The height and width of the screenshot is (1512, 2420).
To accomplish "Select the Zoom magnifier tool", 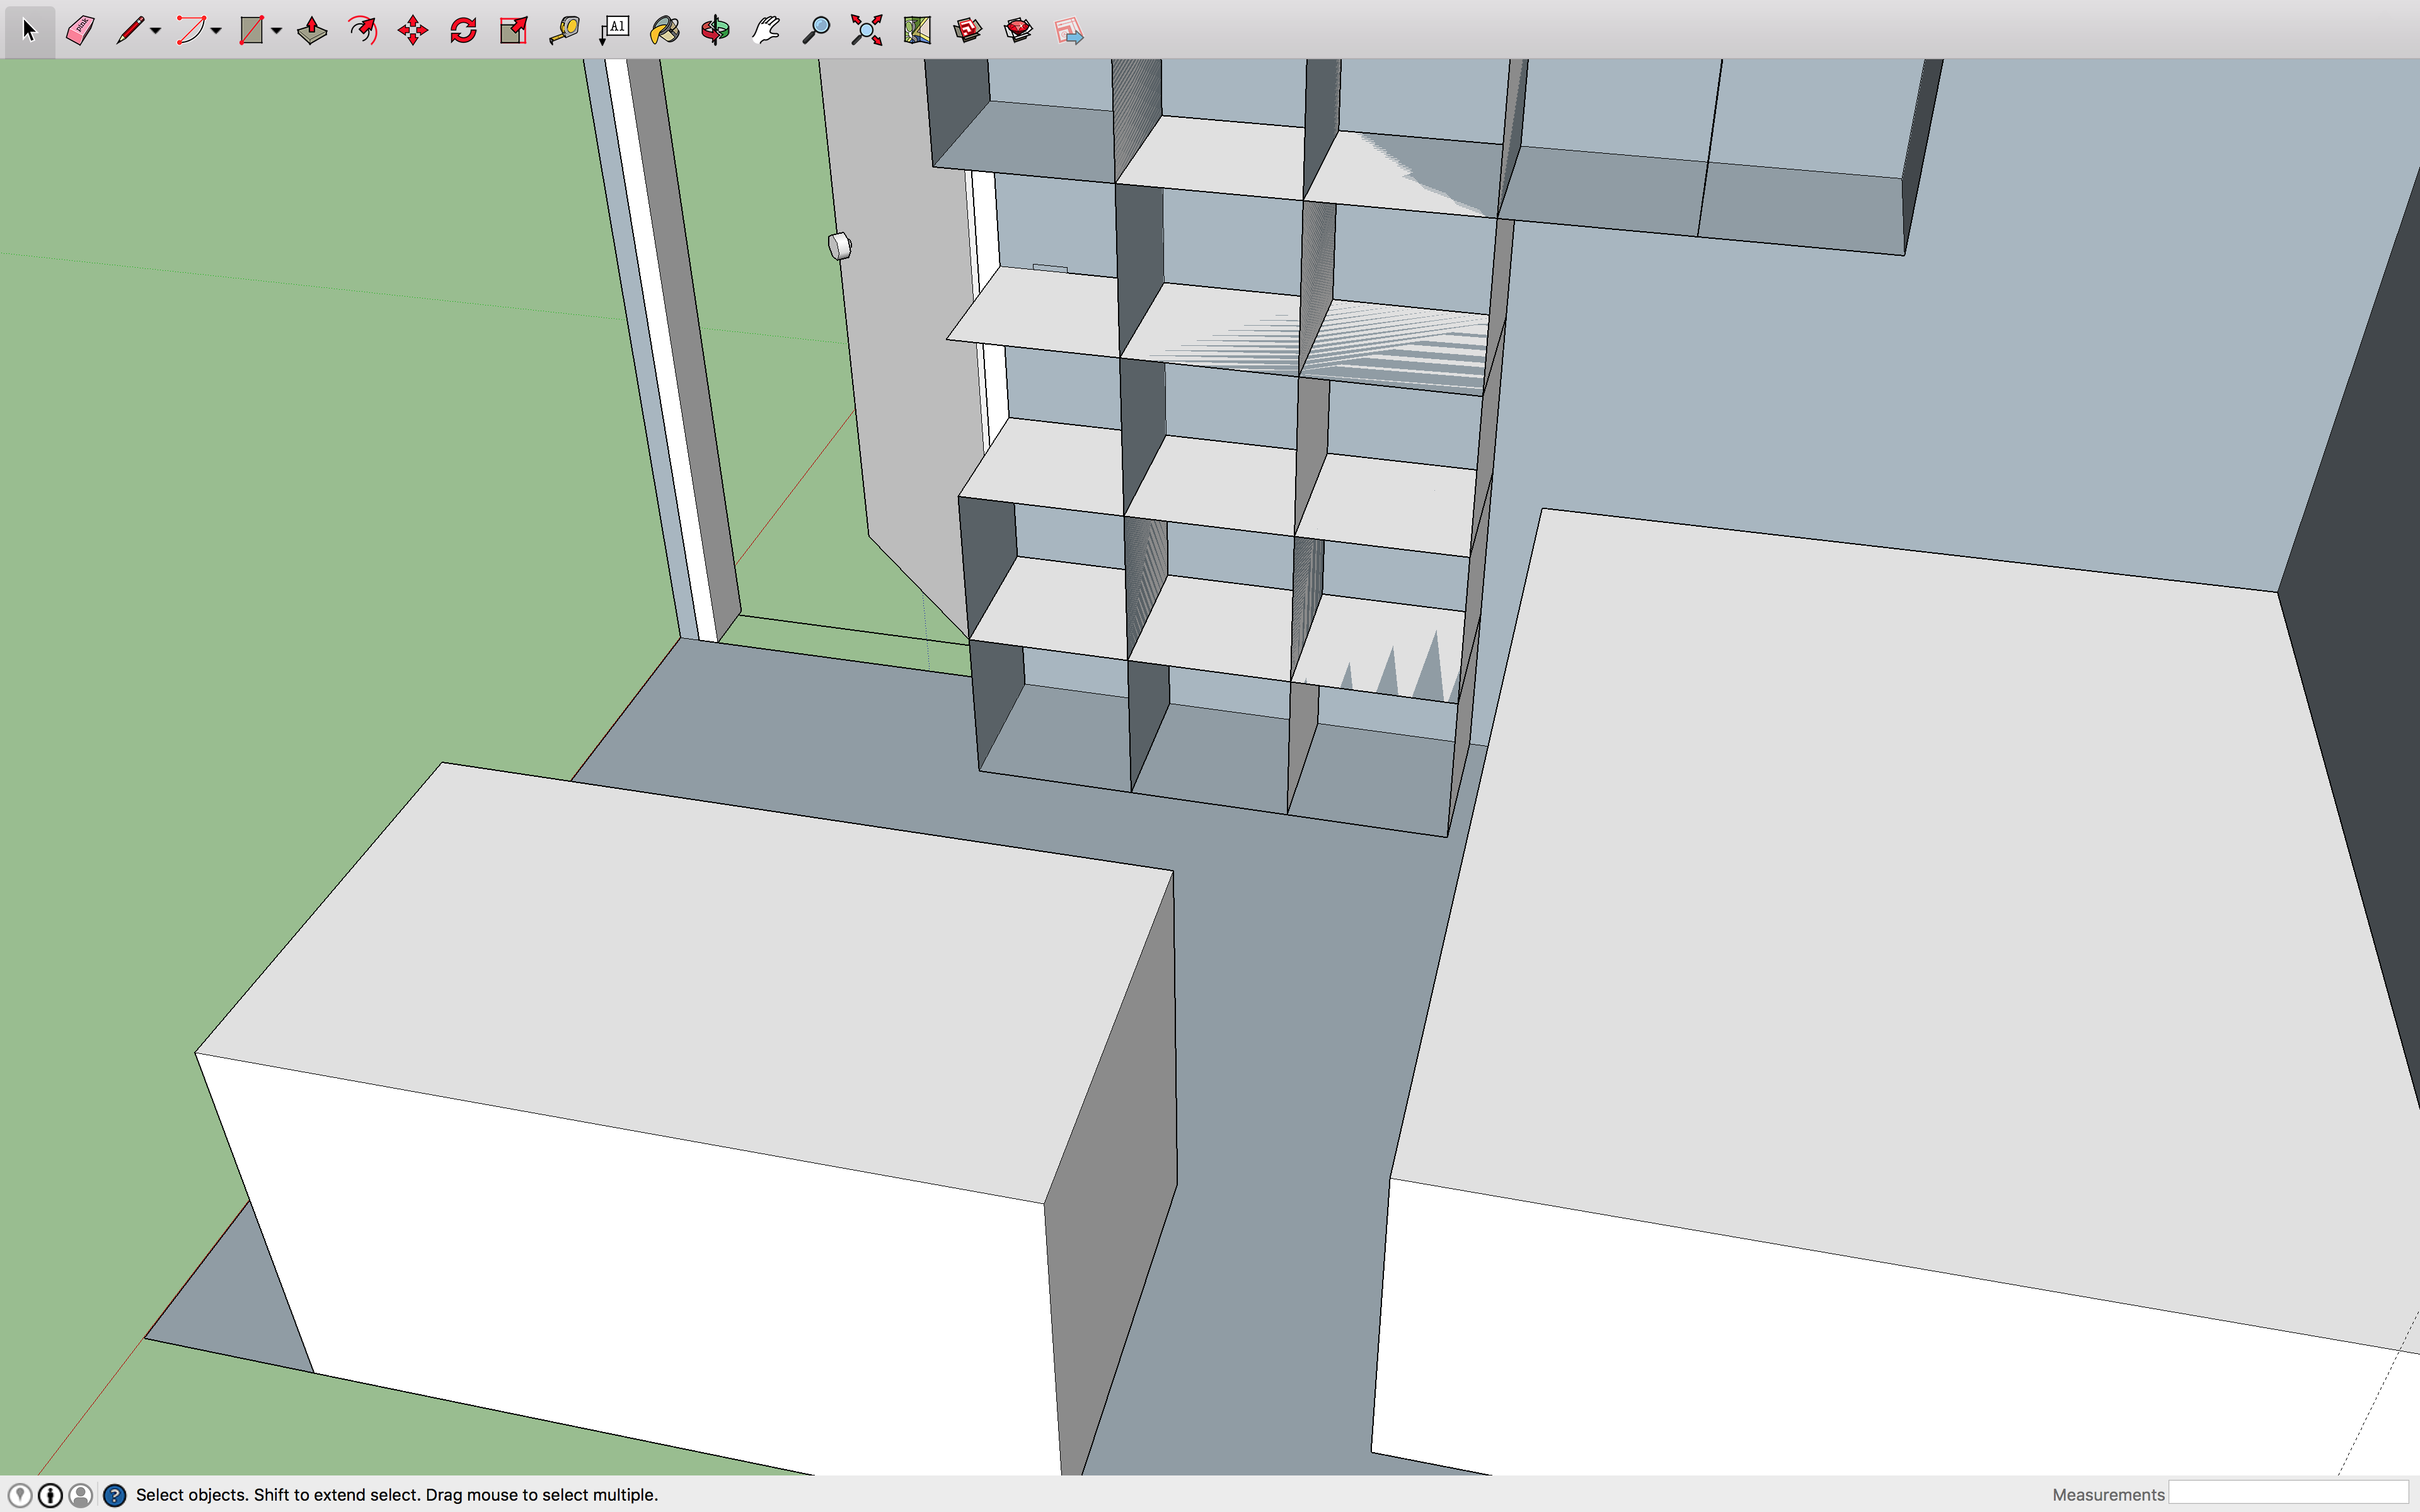I will [816, 31].
